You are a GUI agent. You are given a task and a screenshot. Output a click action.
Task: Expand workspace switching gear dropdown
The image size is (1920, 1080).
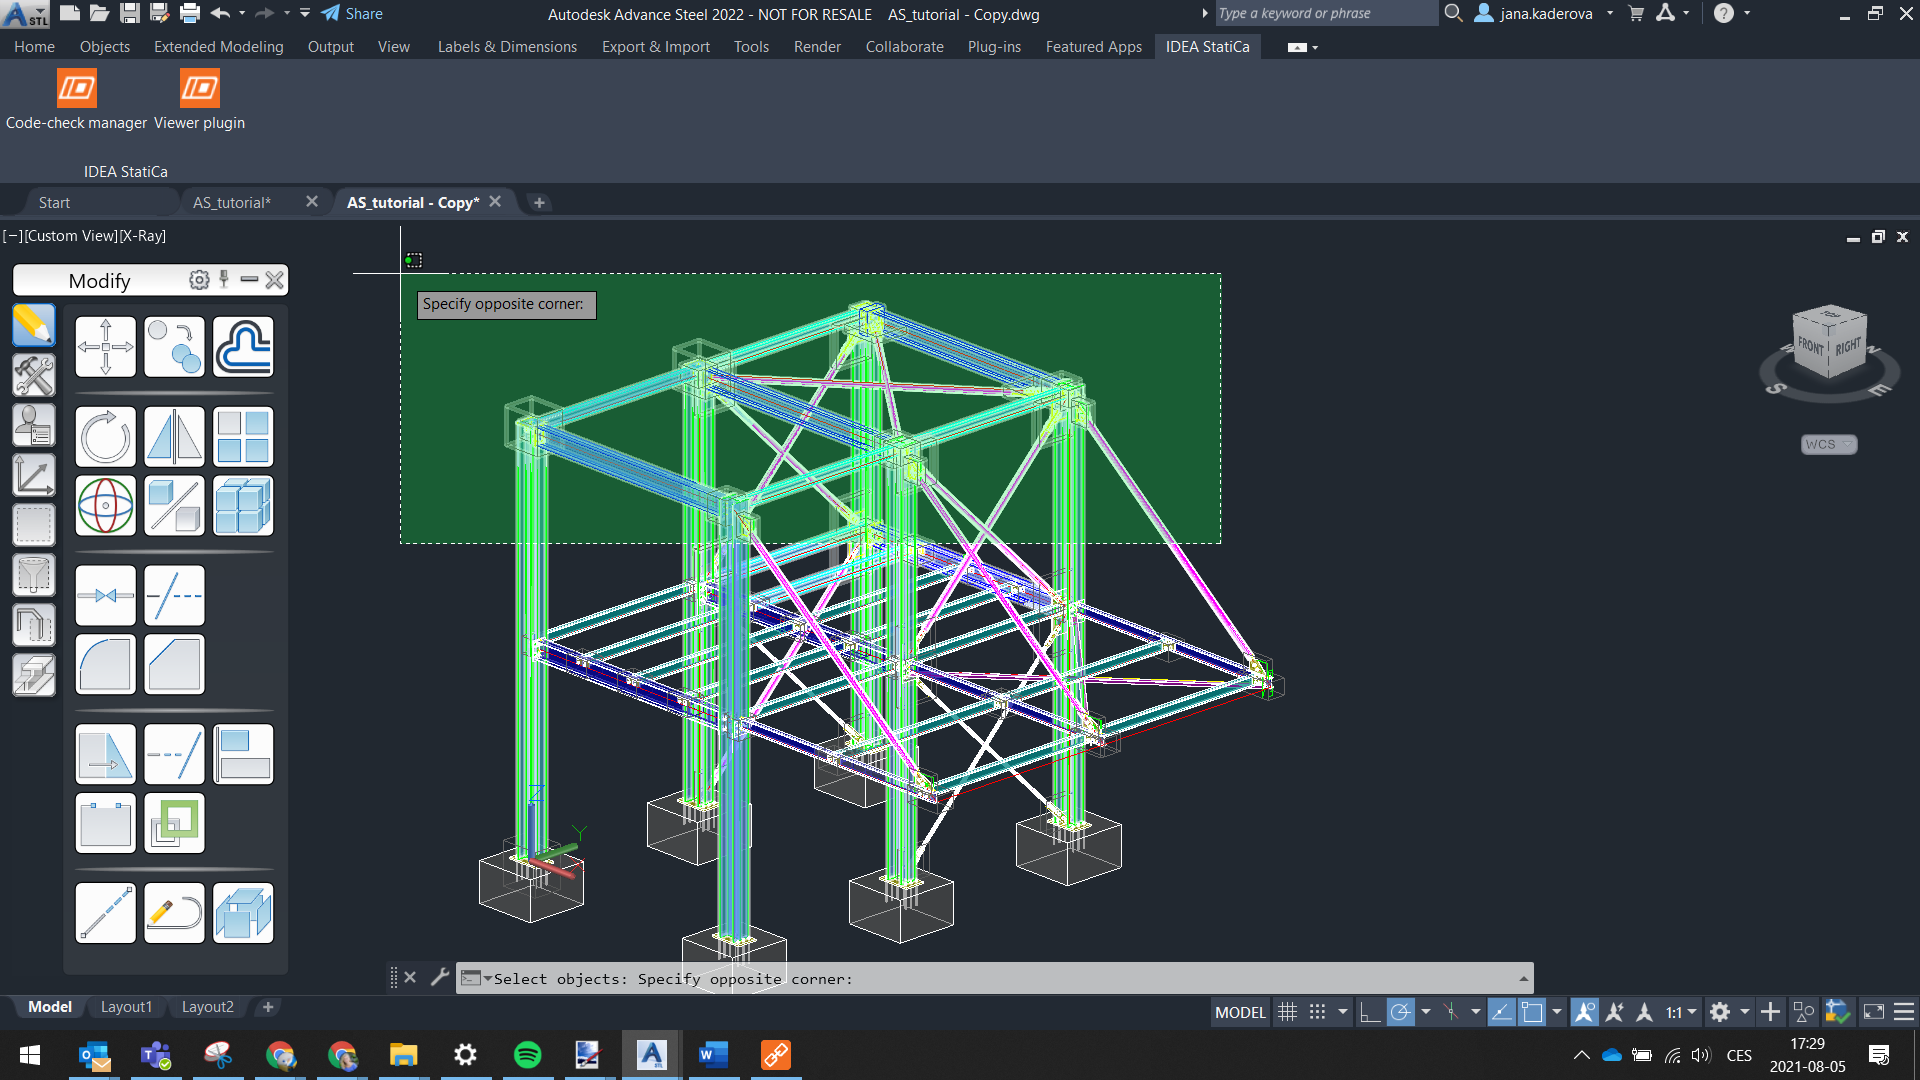(1745, 1012)
